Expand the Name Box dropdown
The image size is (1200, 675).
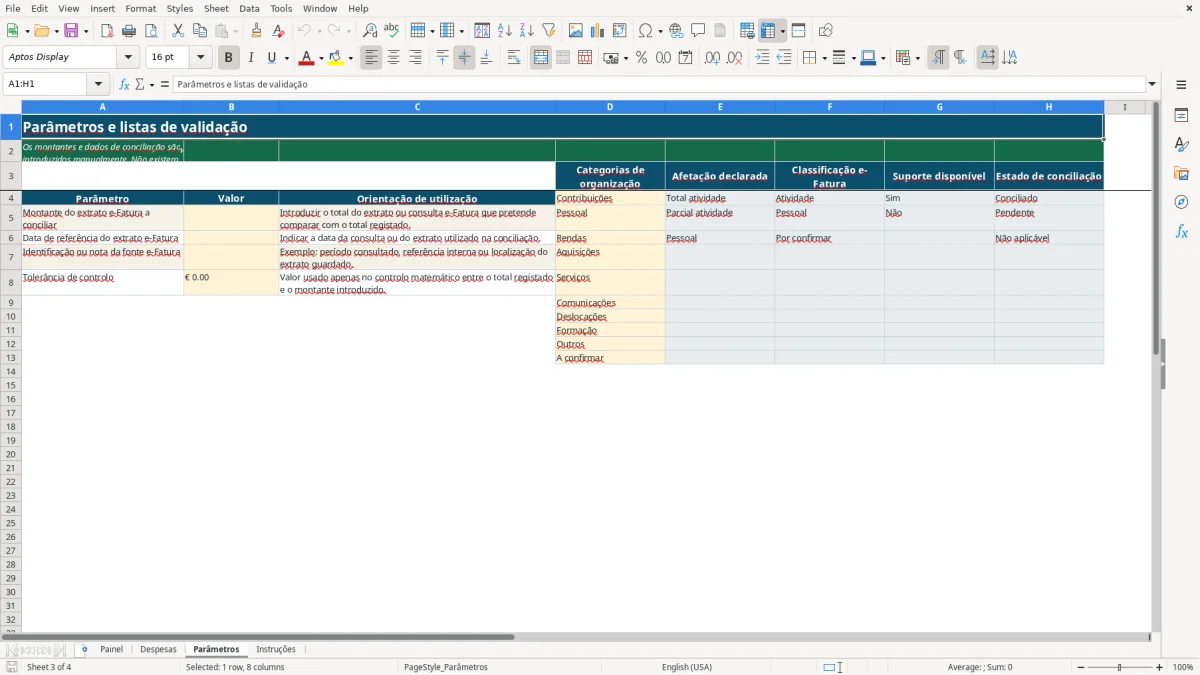pos(98,85)
